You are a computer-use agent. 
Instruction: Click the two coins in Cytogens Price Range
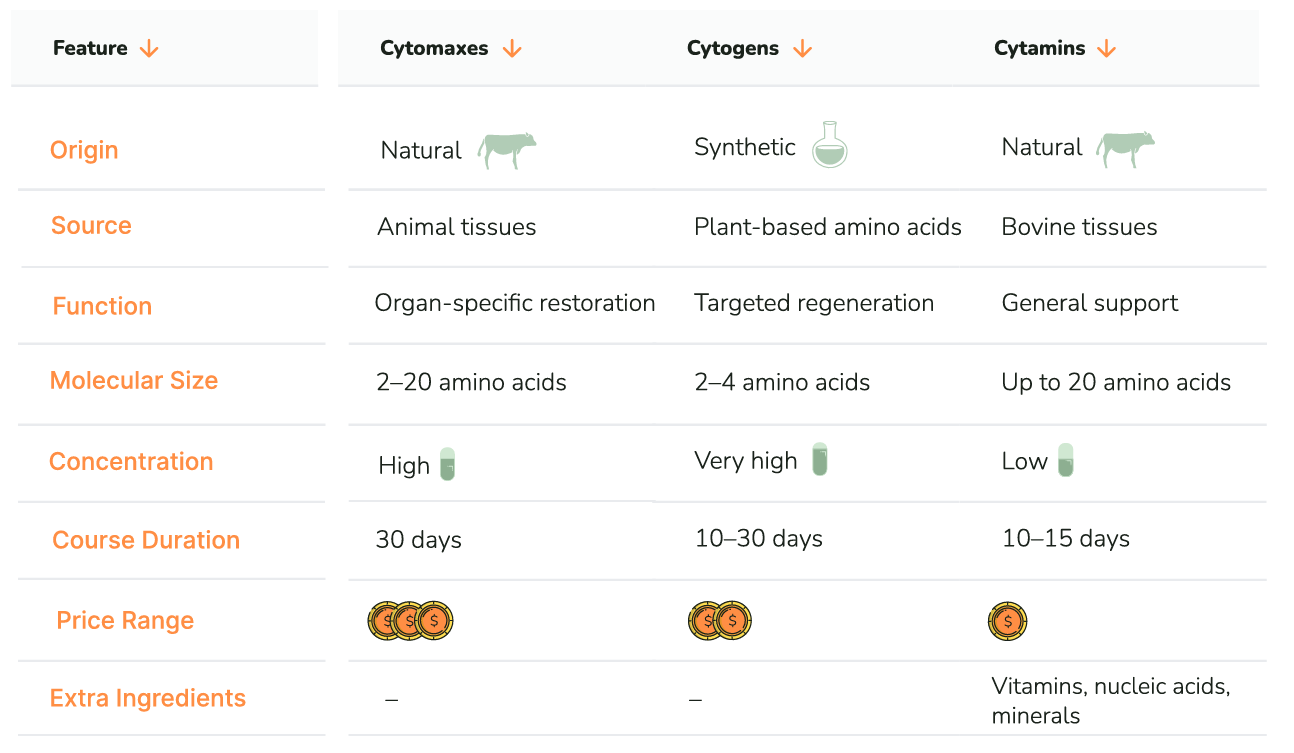pyautogui.click(x=720, y=621)
